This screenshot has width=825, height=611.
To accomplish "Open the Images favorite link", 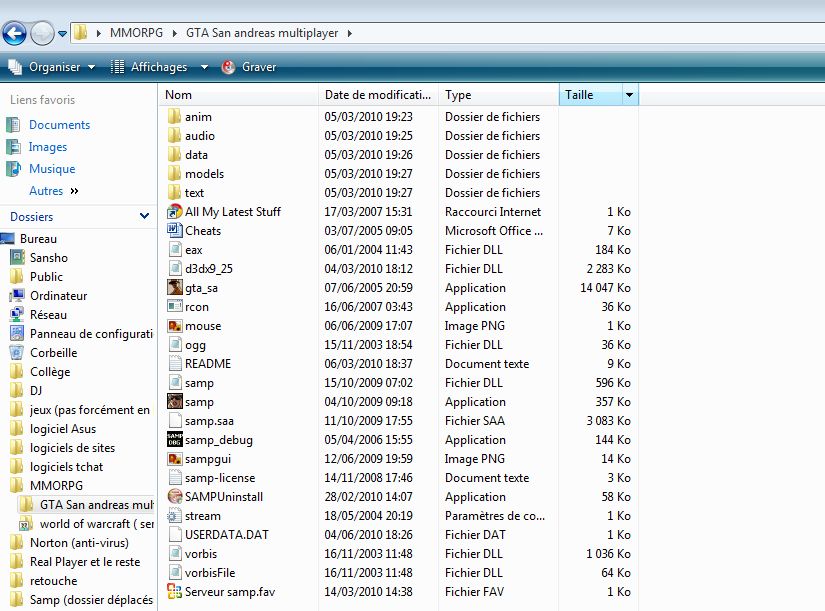I will click(48, 147).
